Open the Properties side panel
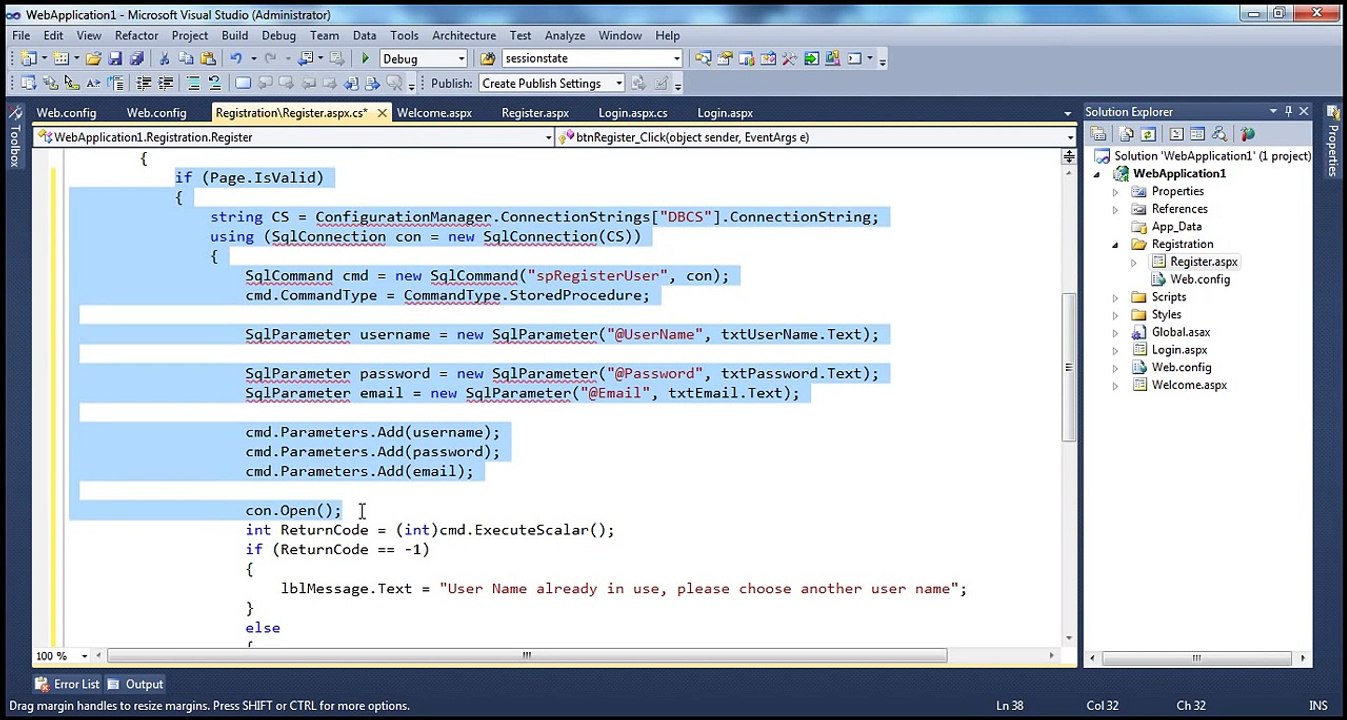This screenshot has height=720, width=1347. coord(1332,140)
